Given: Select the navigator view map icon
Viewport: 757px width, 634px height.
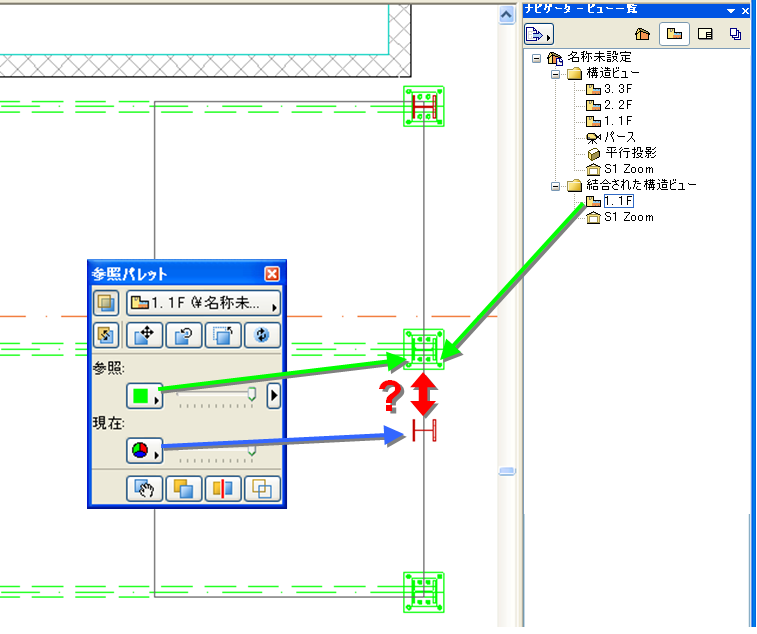Looking at the screenshot, I should point(674,34).
